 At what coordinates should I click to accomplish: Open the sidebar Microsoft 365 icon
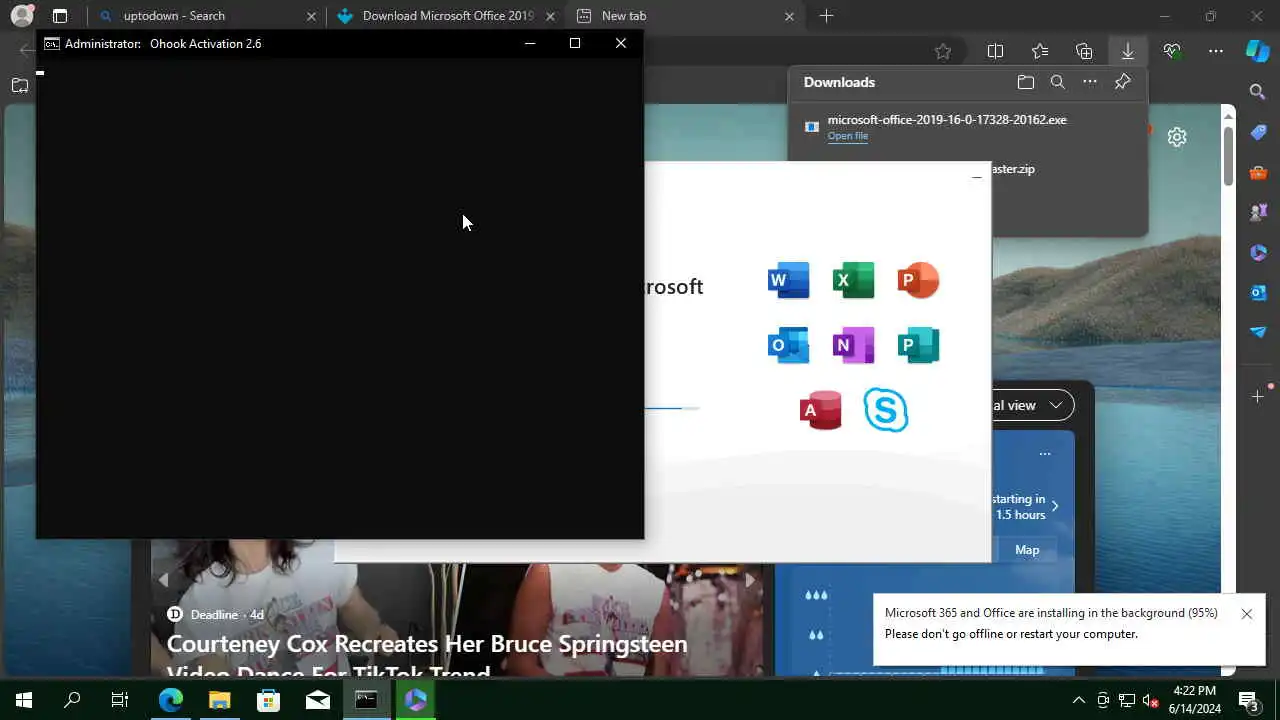(x=1258, y=252)
